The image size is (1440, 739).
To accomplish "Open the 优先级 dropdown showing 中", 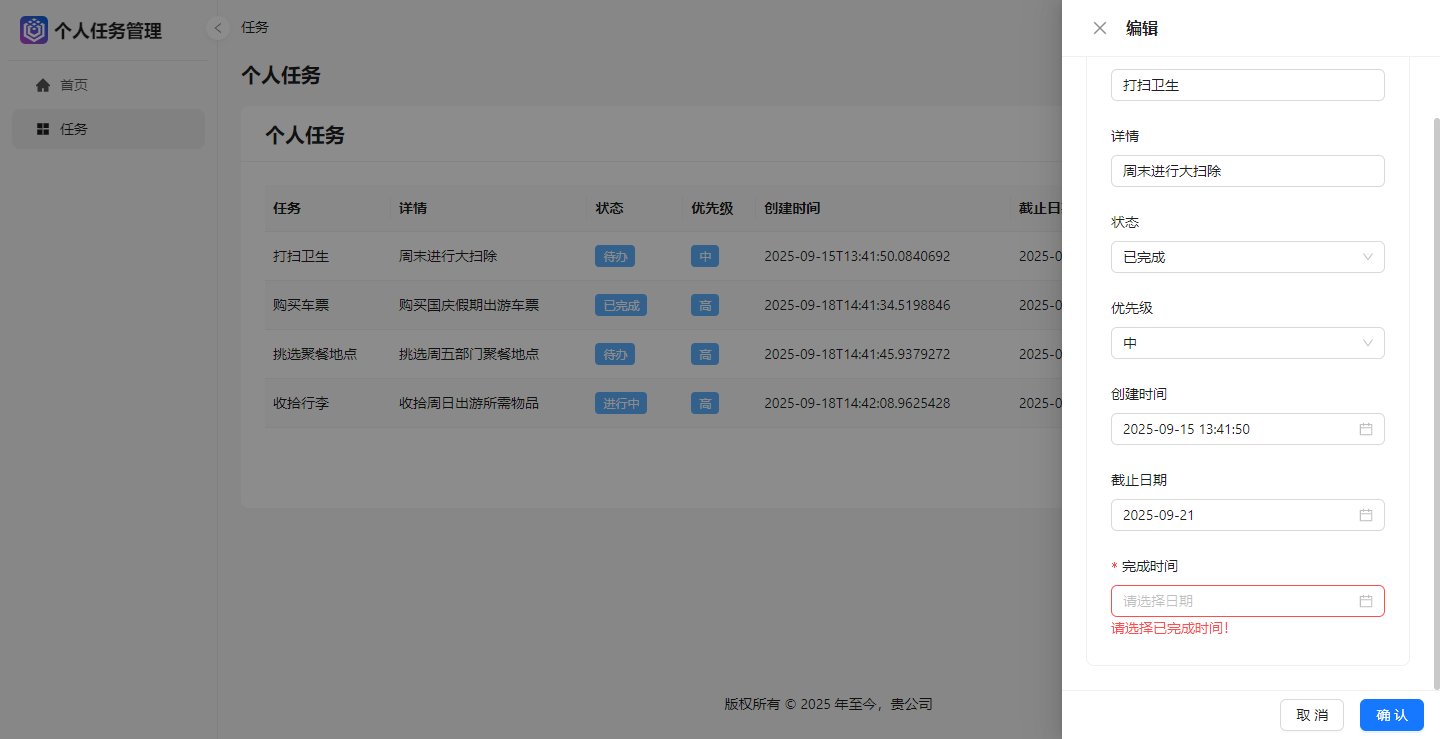I will coord(1247,343).
